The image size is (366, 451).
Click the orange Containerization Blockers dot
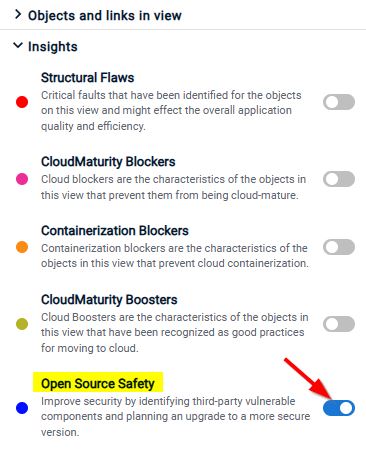tap(22, 247)
